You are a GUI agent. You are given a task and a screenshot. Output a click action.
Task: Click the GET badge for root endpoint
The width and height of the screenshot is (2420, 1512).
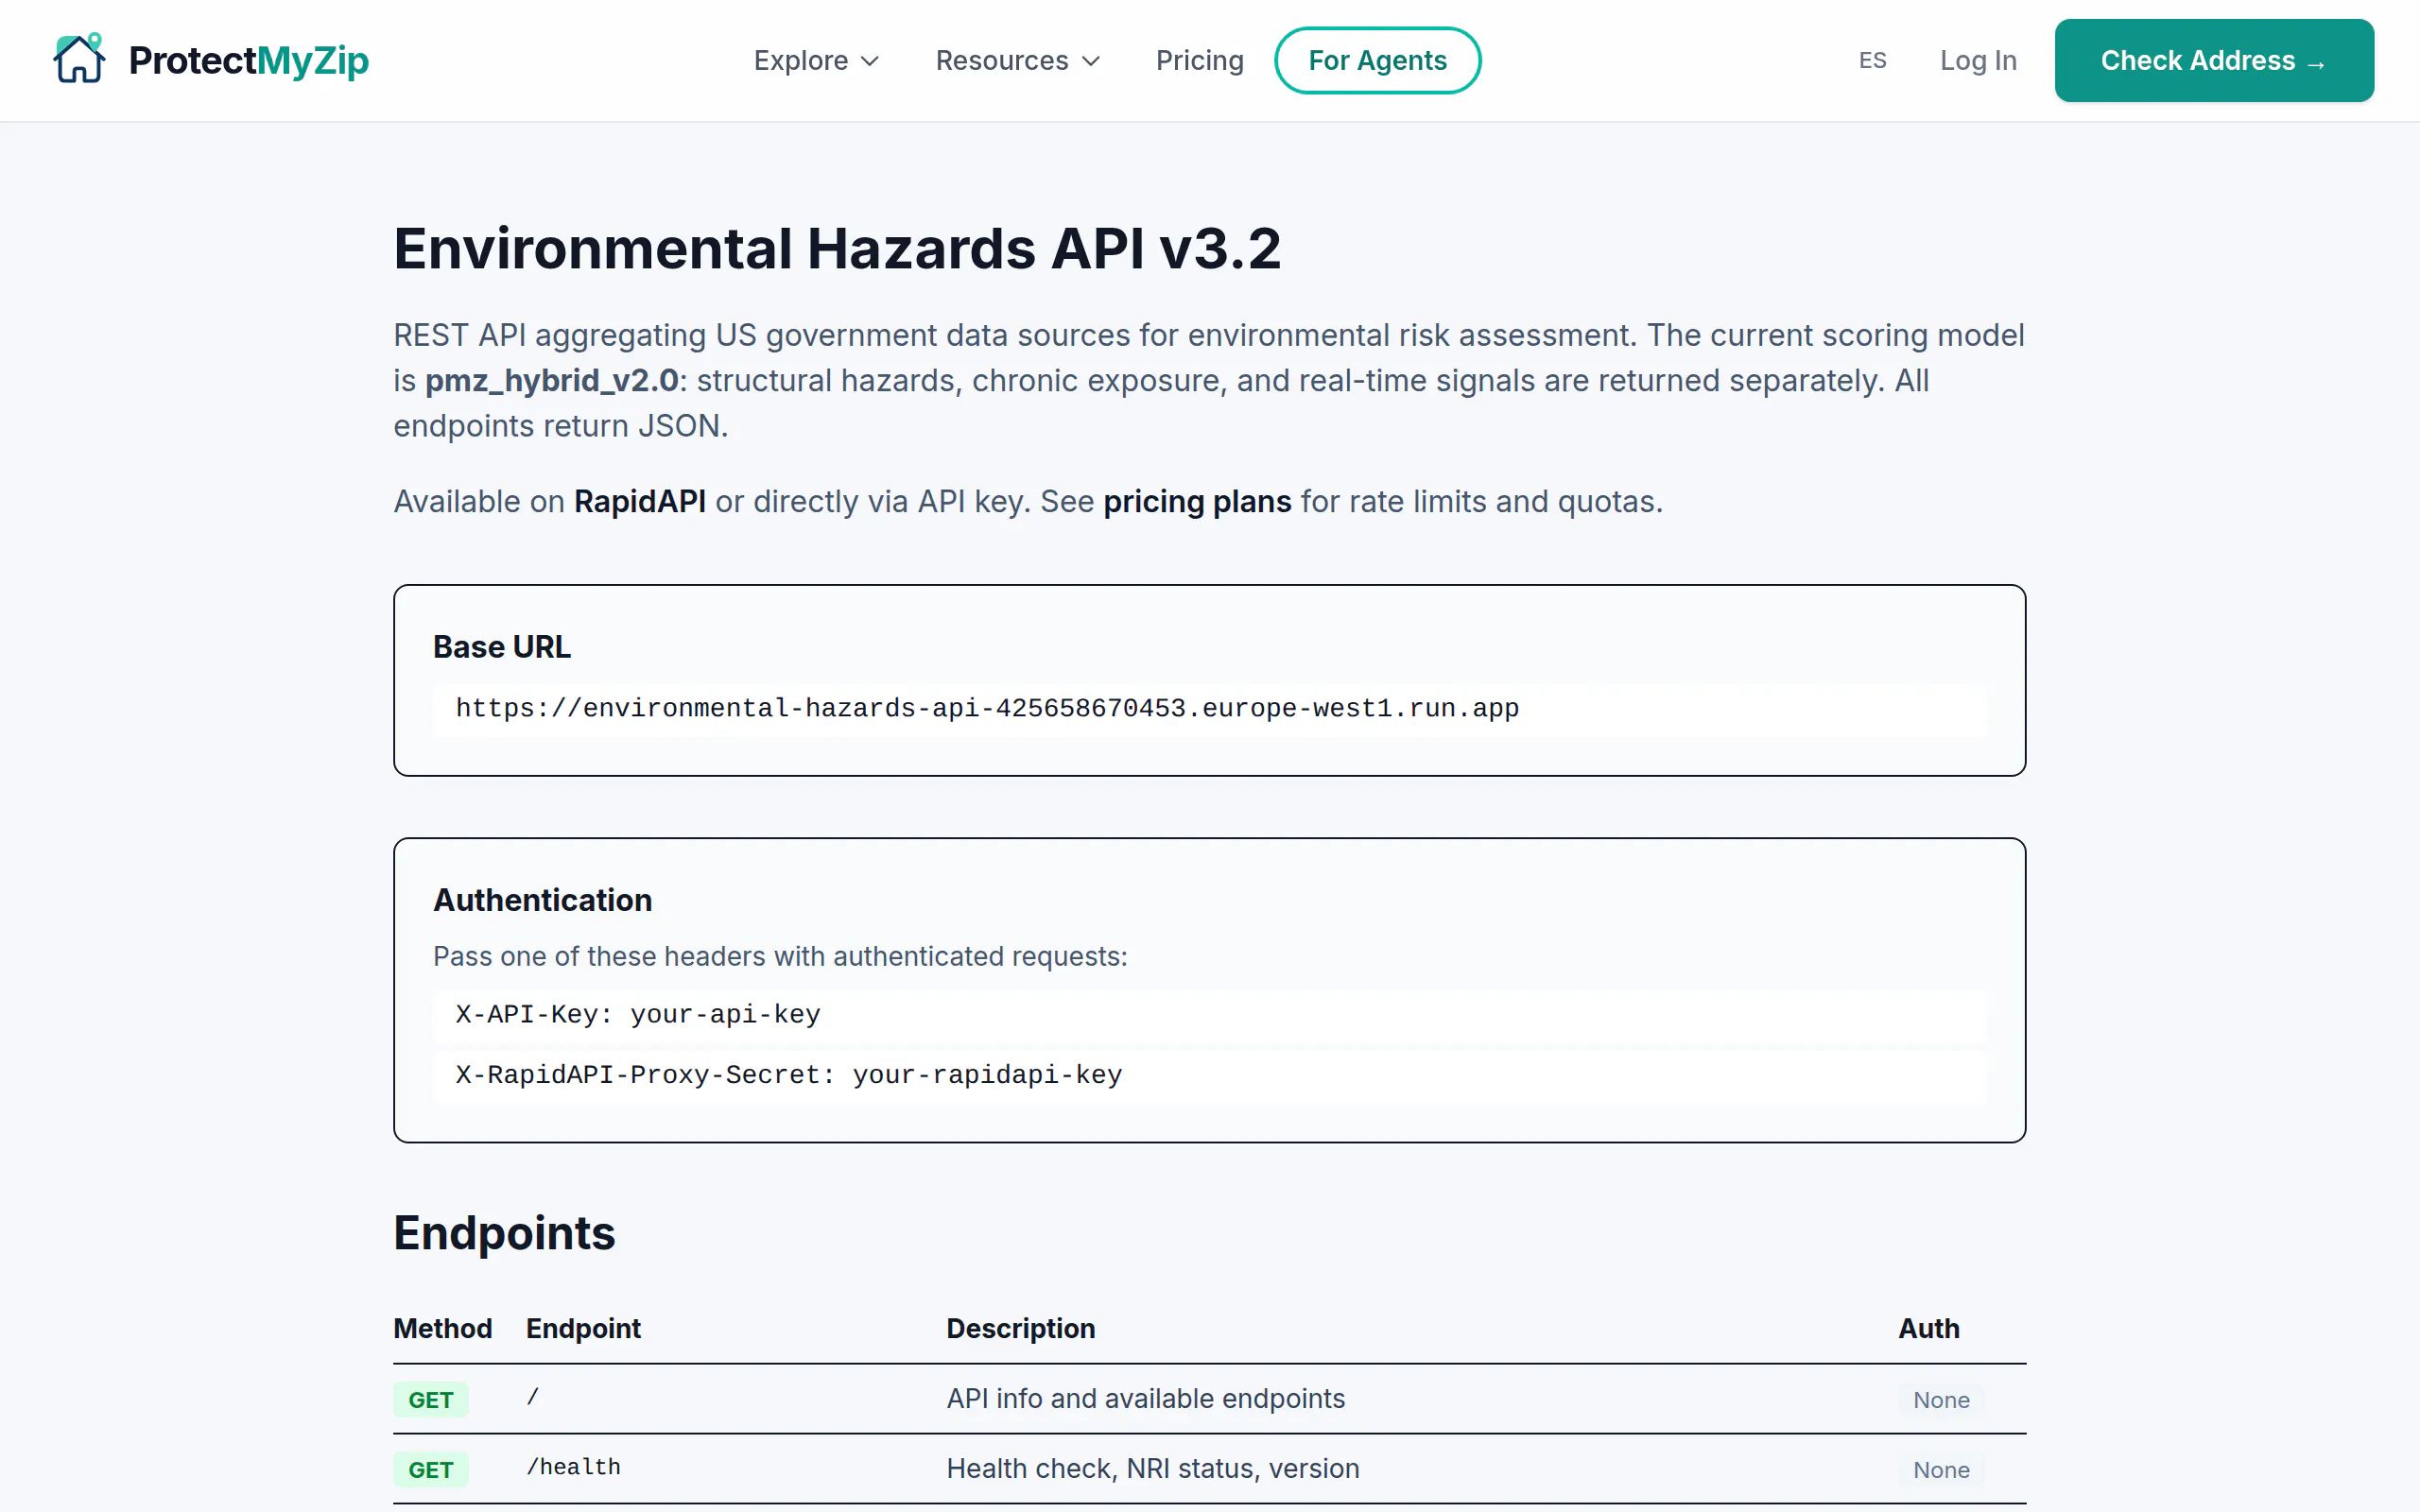(431, 1399)
